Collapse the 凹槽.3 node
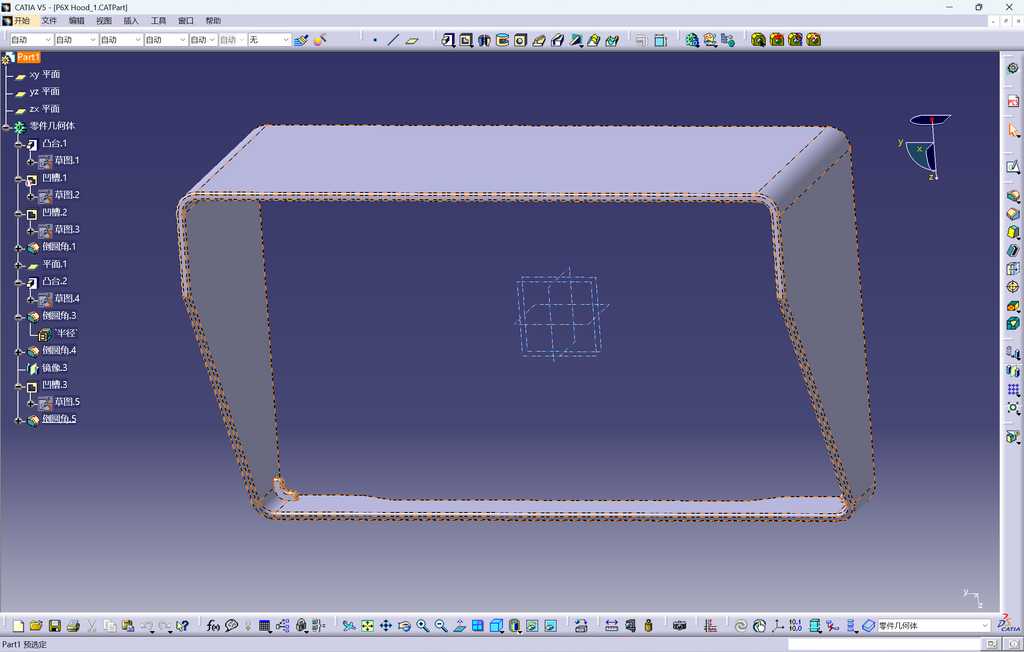Viewport: 1024px width, 652px height. tap(18, 385)
